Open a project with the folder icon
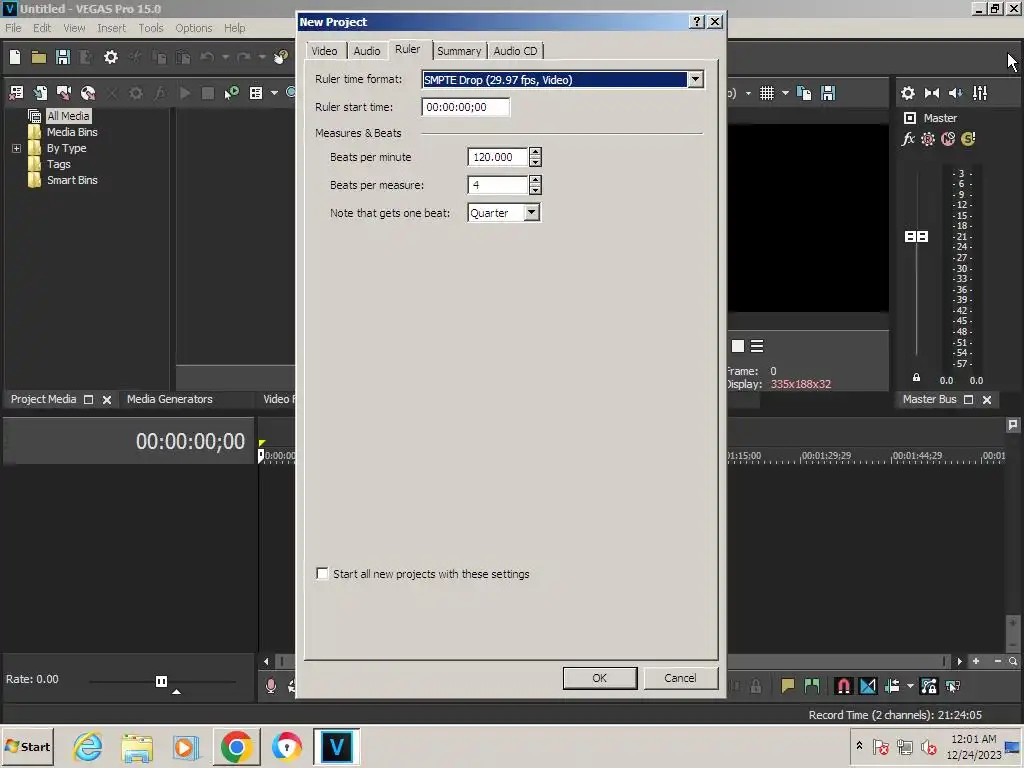1024x768 pixels. click(x=39, y=57)
